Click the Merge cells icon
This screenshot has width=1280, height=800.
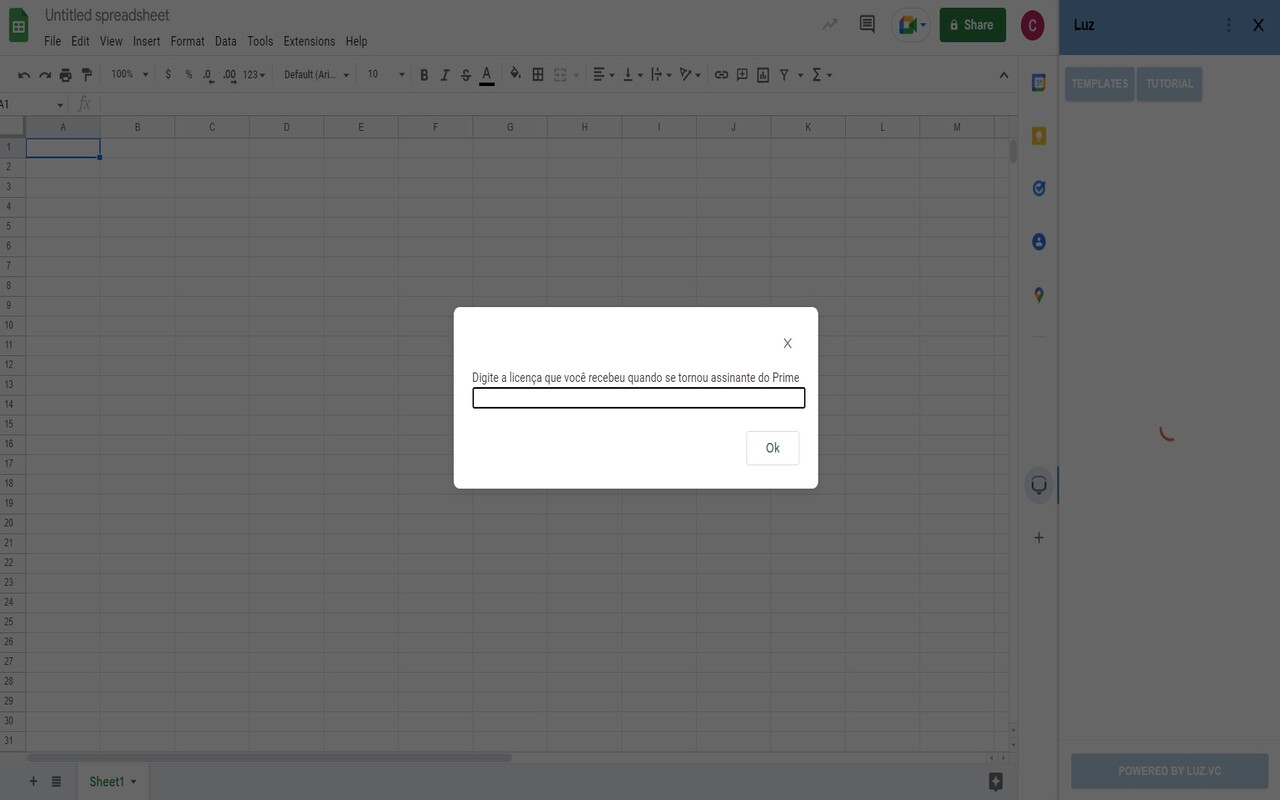560,75
